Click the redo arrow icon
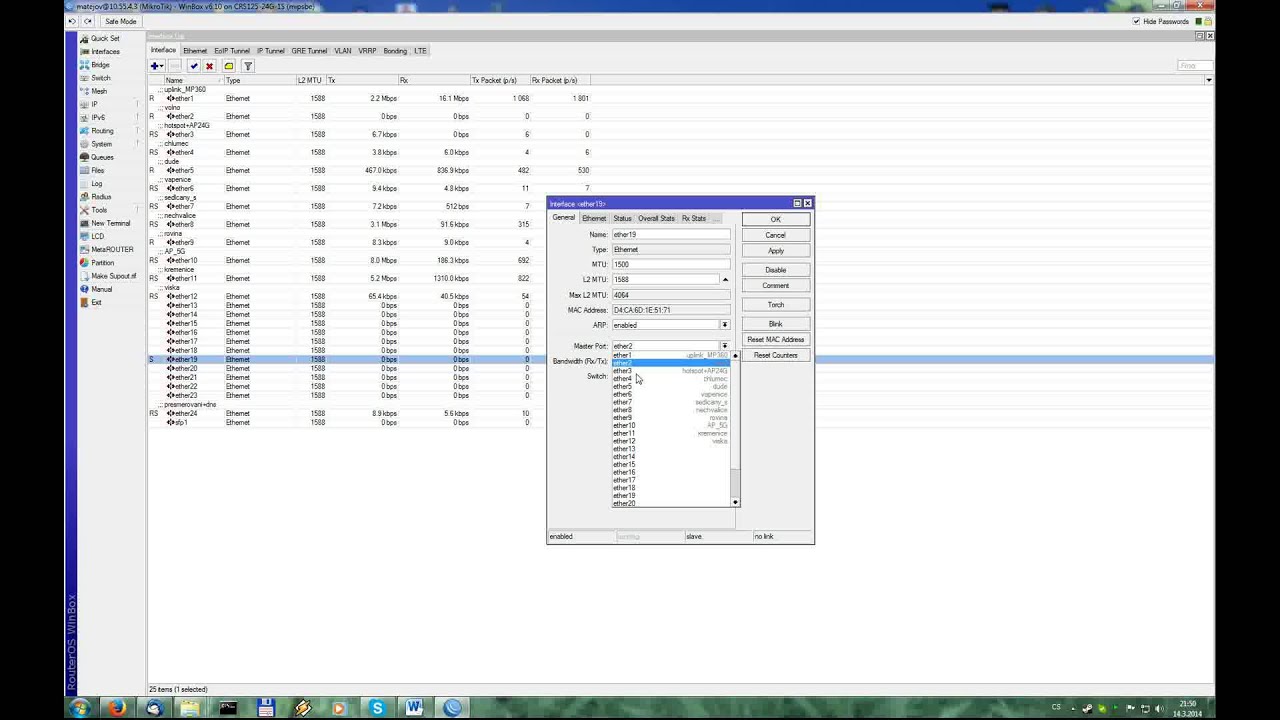Image resolution: width=1280 pixels, height=720 pixels. point(88,21)
